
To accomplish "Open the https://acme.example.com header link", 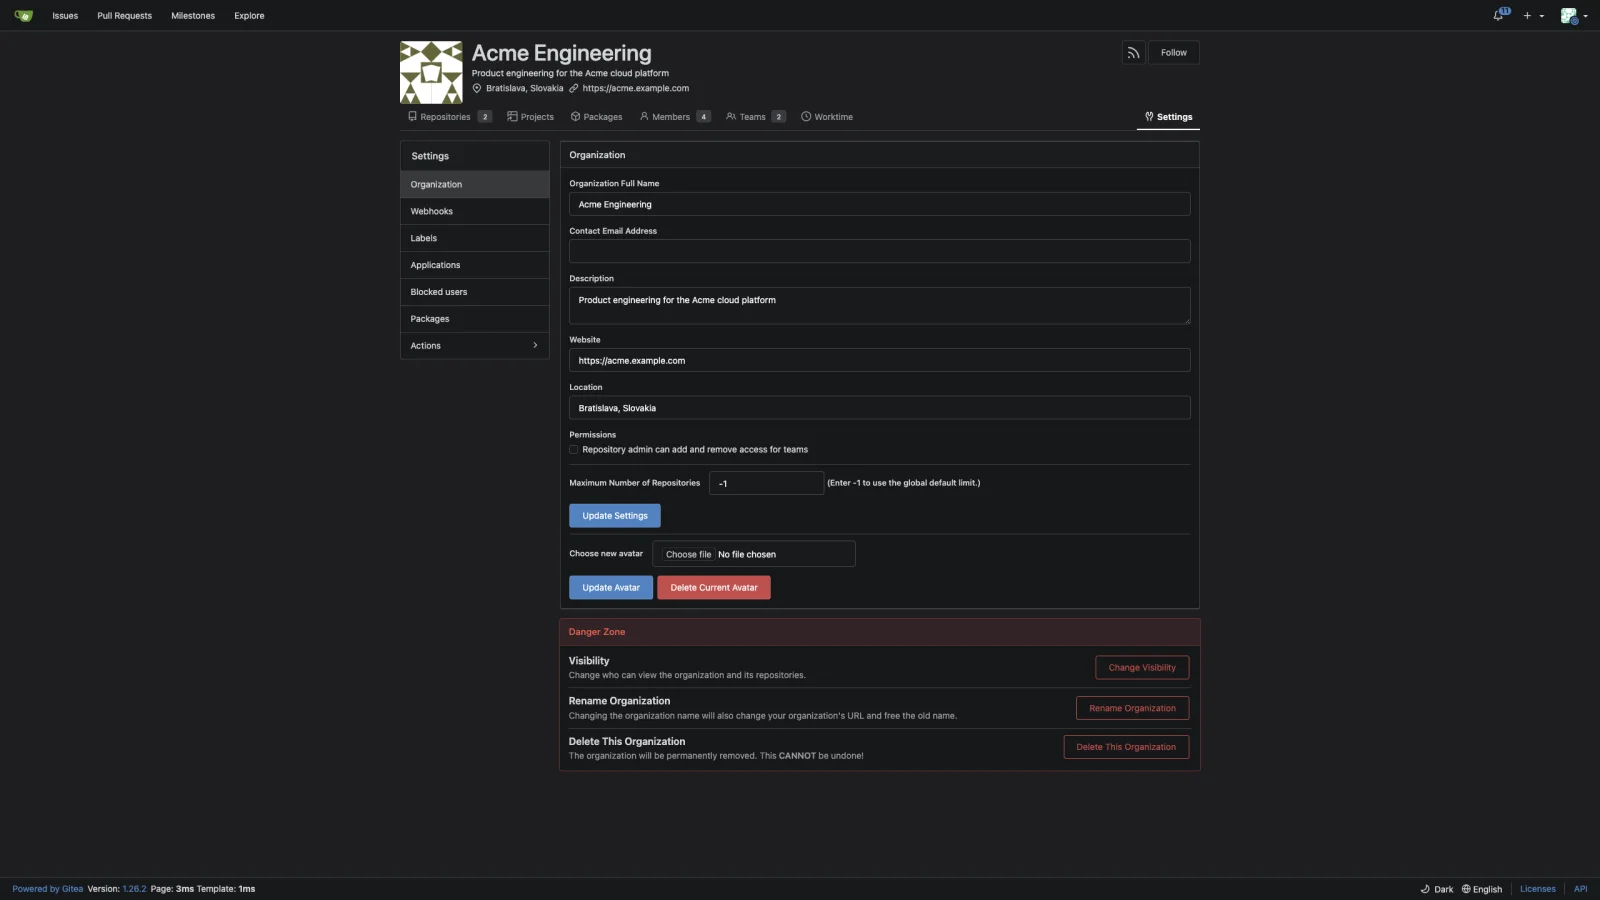I will [636, 89].
